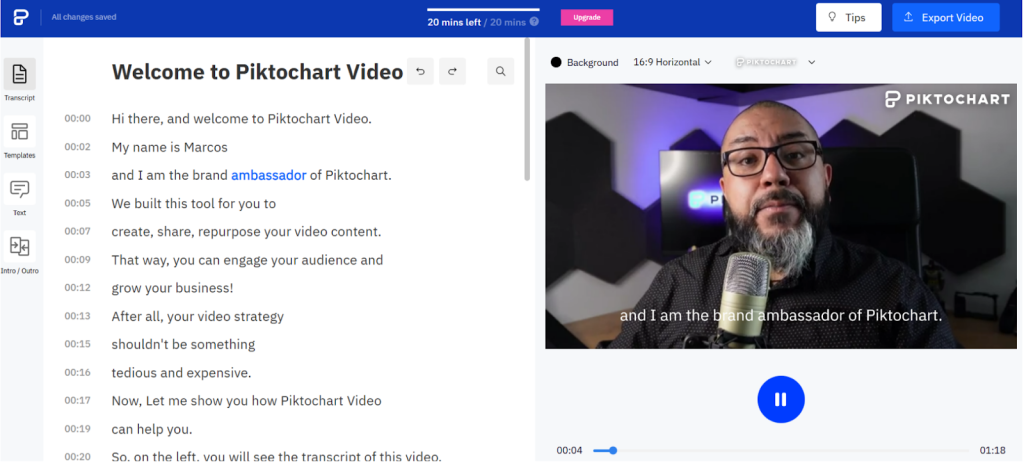Image resolution: width=1024 pixels, height=463 pixels.
Task: Pick the black Background color swatch
Action: [556, 62]
